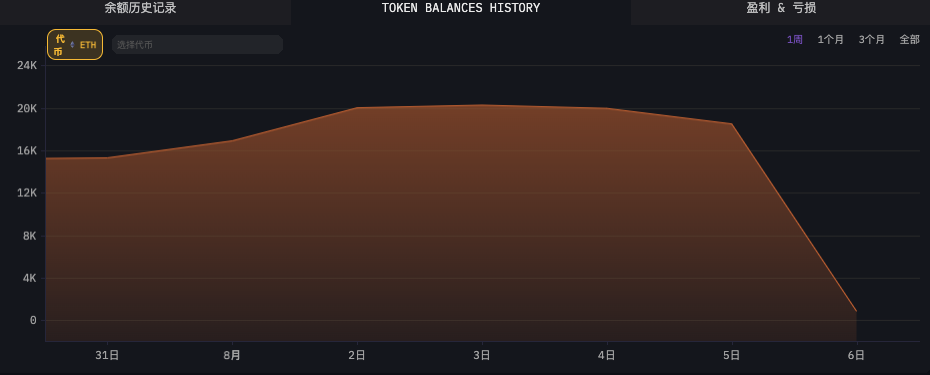Select the 3个月 time range
Image resolution: width=930 pixels, height=375 pixels.
pyautogui.click(x=871, y=40)
